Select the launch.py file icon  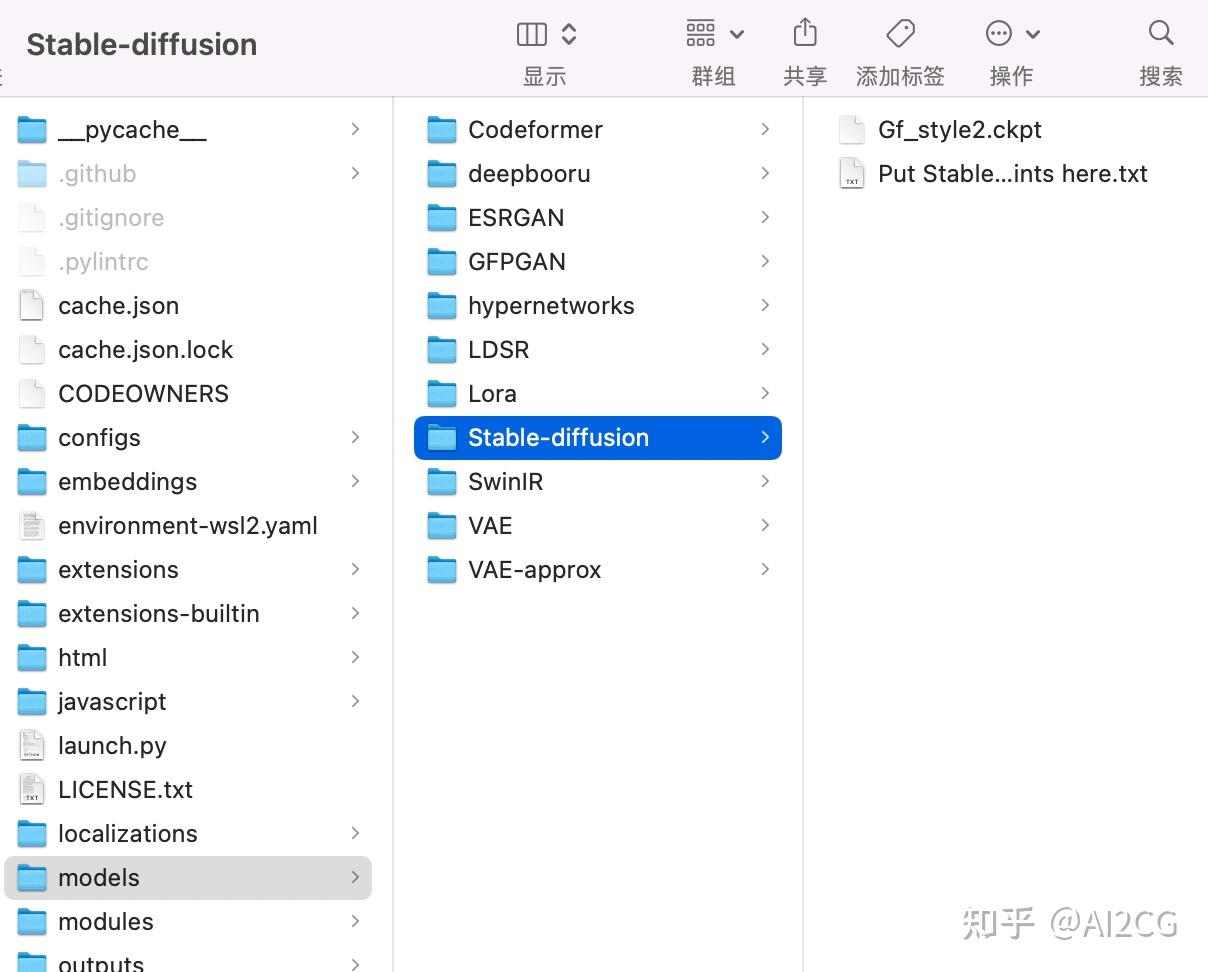pos(32,746)
